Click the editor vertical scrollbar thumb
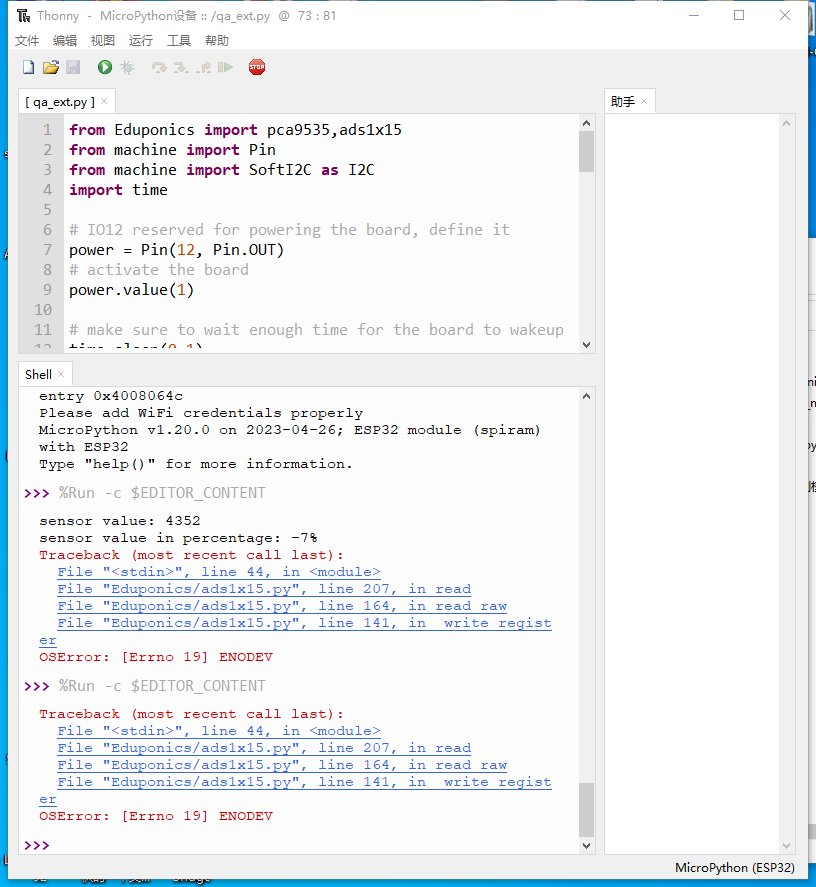The image size is (816, 887). 586,152
